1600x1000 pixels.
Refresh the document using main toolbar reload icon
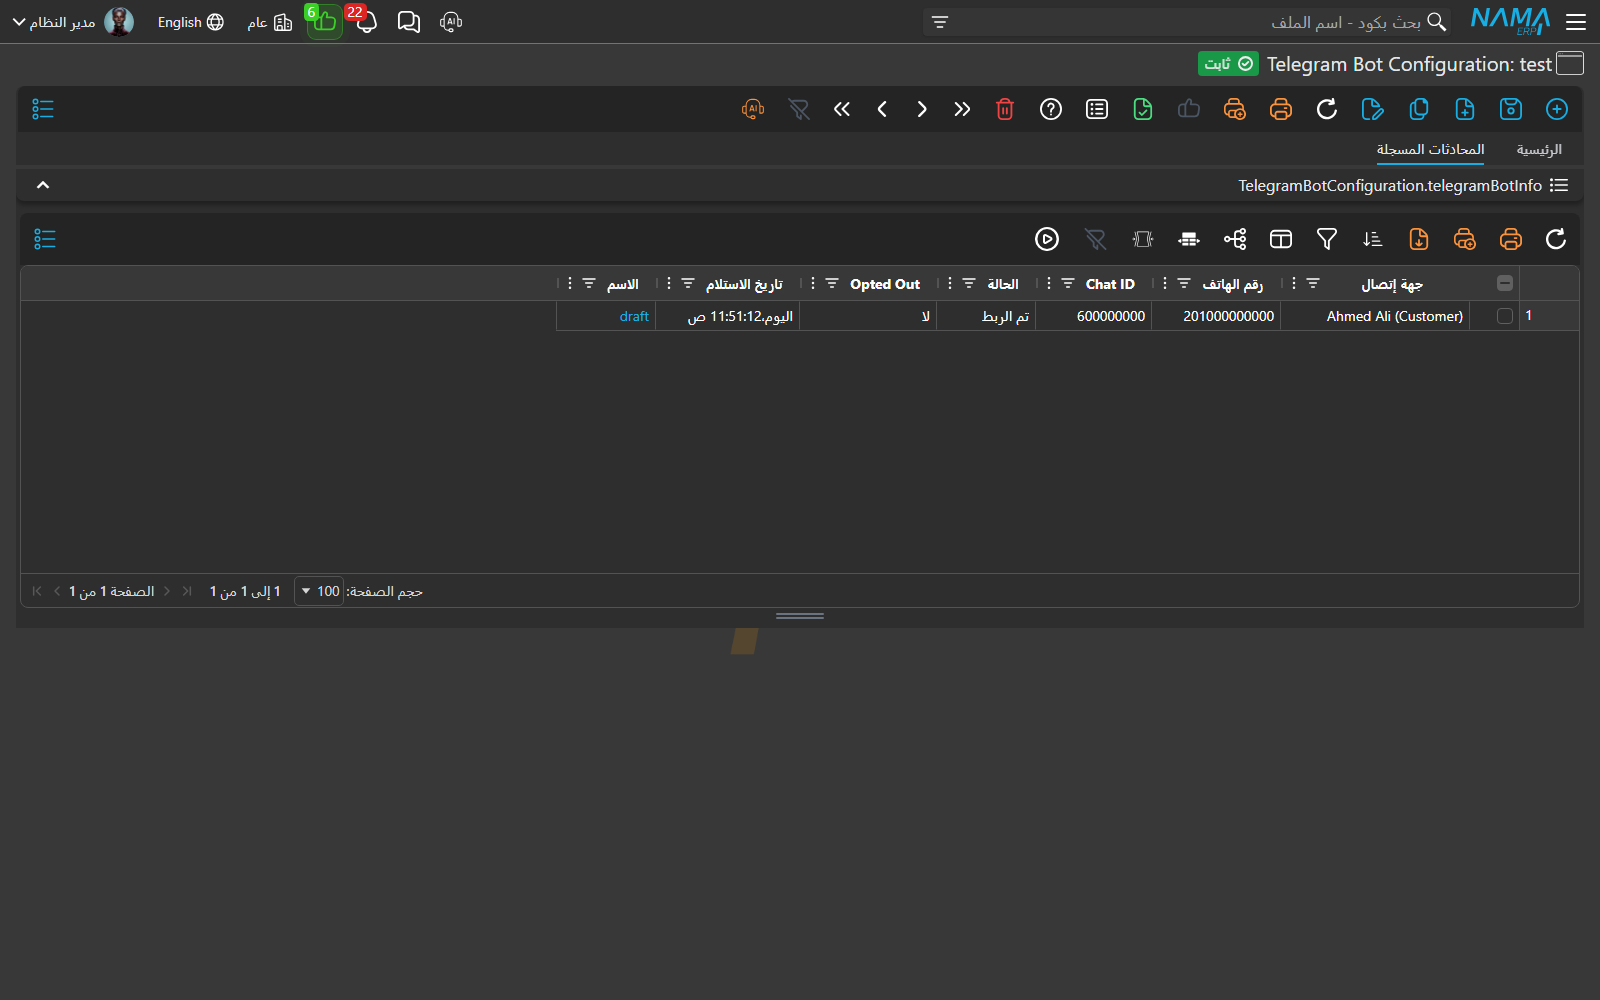(x=1327, y=109)
